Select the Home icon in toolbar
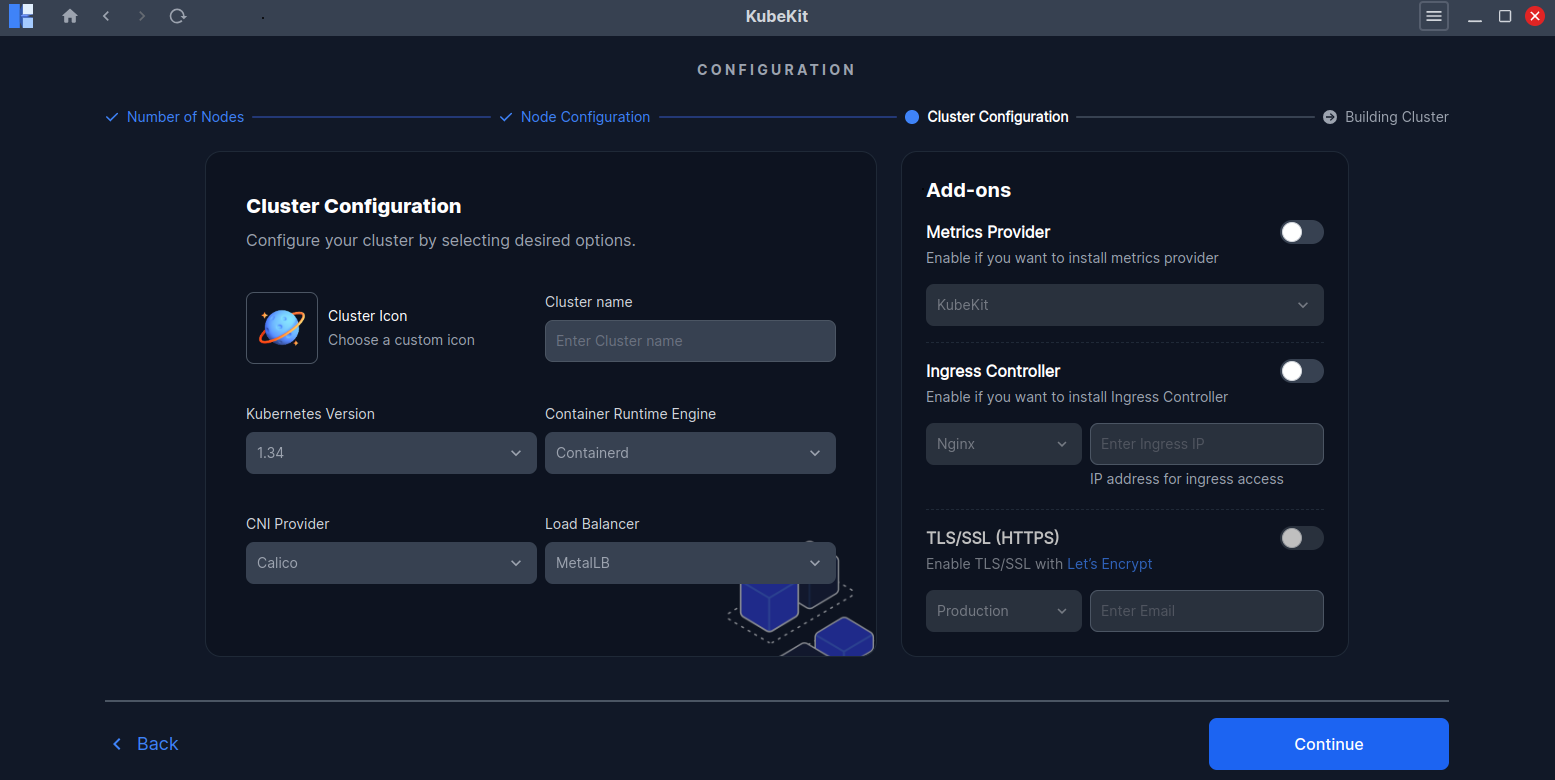 pos(70,16)
